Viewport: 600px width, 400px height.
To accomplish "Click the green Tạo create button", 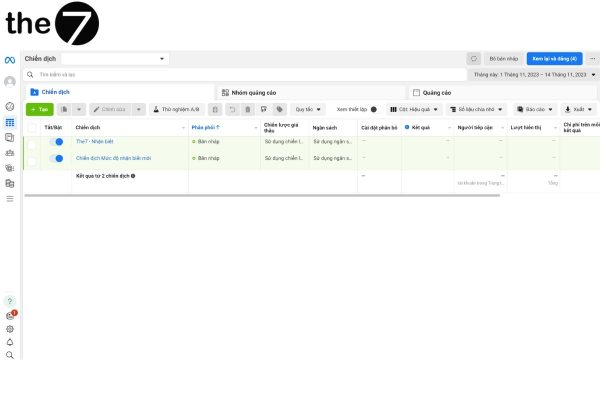I will [40, 109].
